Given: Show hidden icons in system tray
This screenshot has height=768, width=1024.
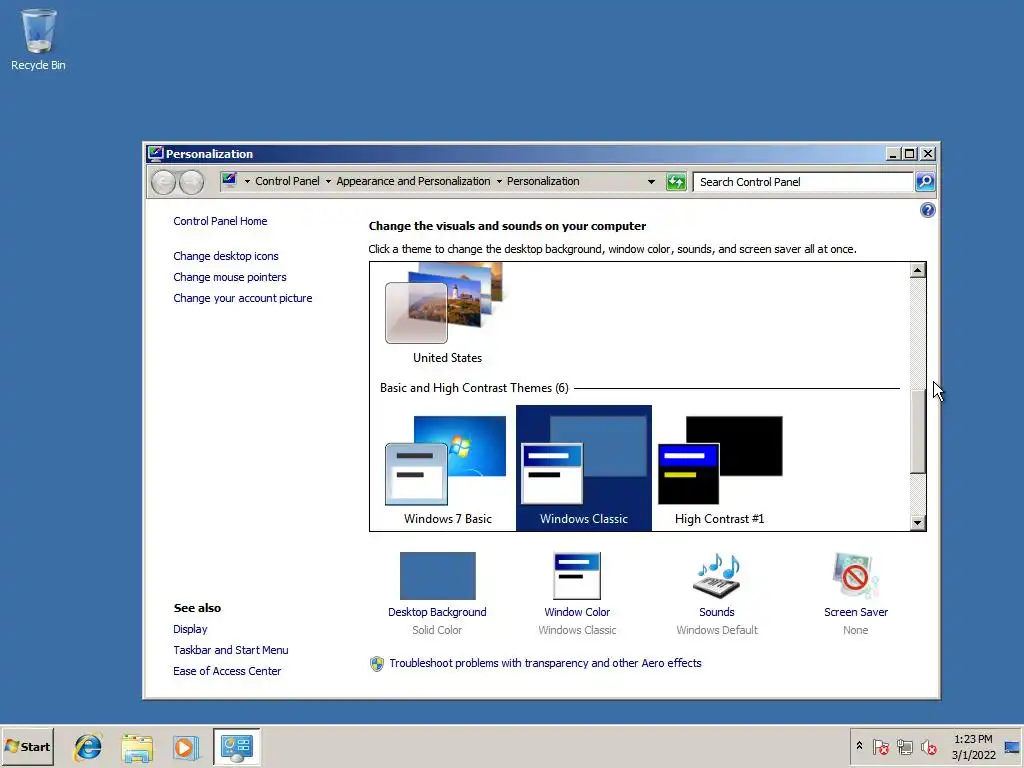Looking at the screenshot, I should pos(859,746).
